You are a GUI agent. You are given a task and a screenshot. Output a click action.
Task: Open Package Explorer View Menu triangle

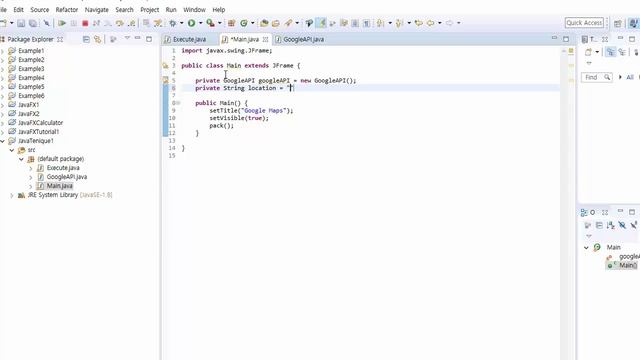(x=127, y=38)
